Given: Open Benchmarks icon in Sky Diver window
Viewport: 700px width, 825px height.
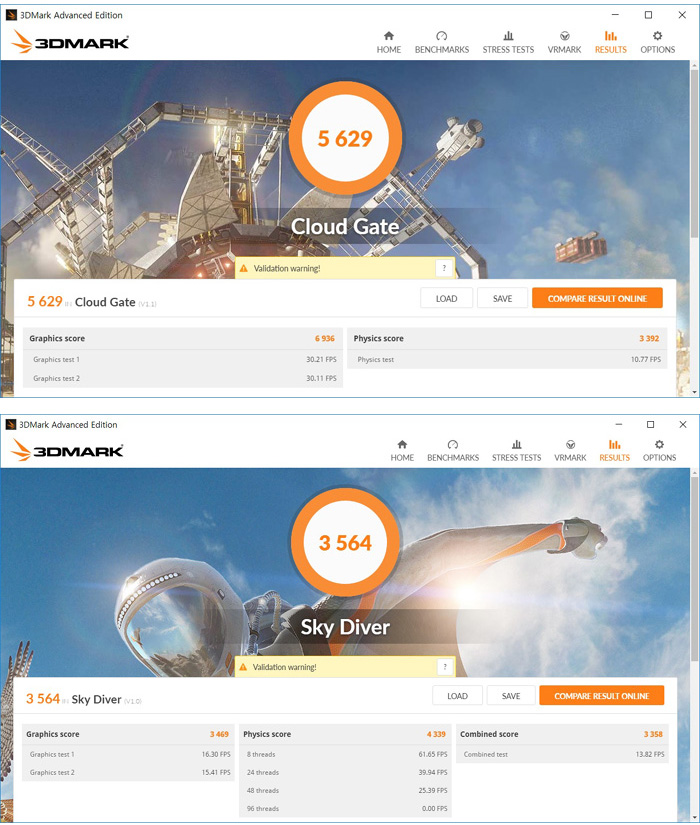Looking at the screenshot, I should click(x=453, y=444).
